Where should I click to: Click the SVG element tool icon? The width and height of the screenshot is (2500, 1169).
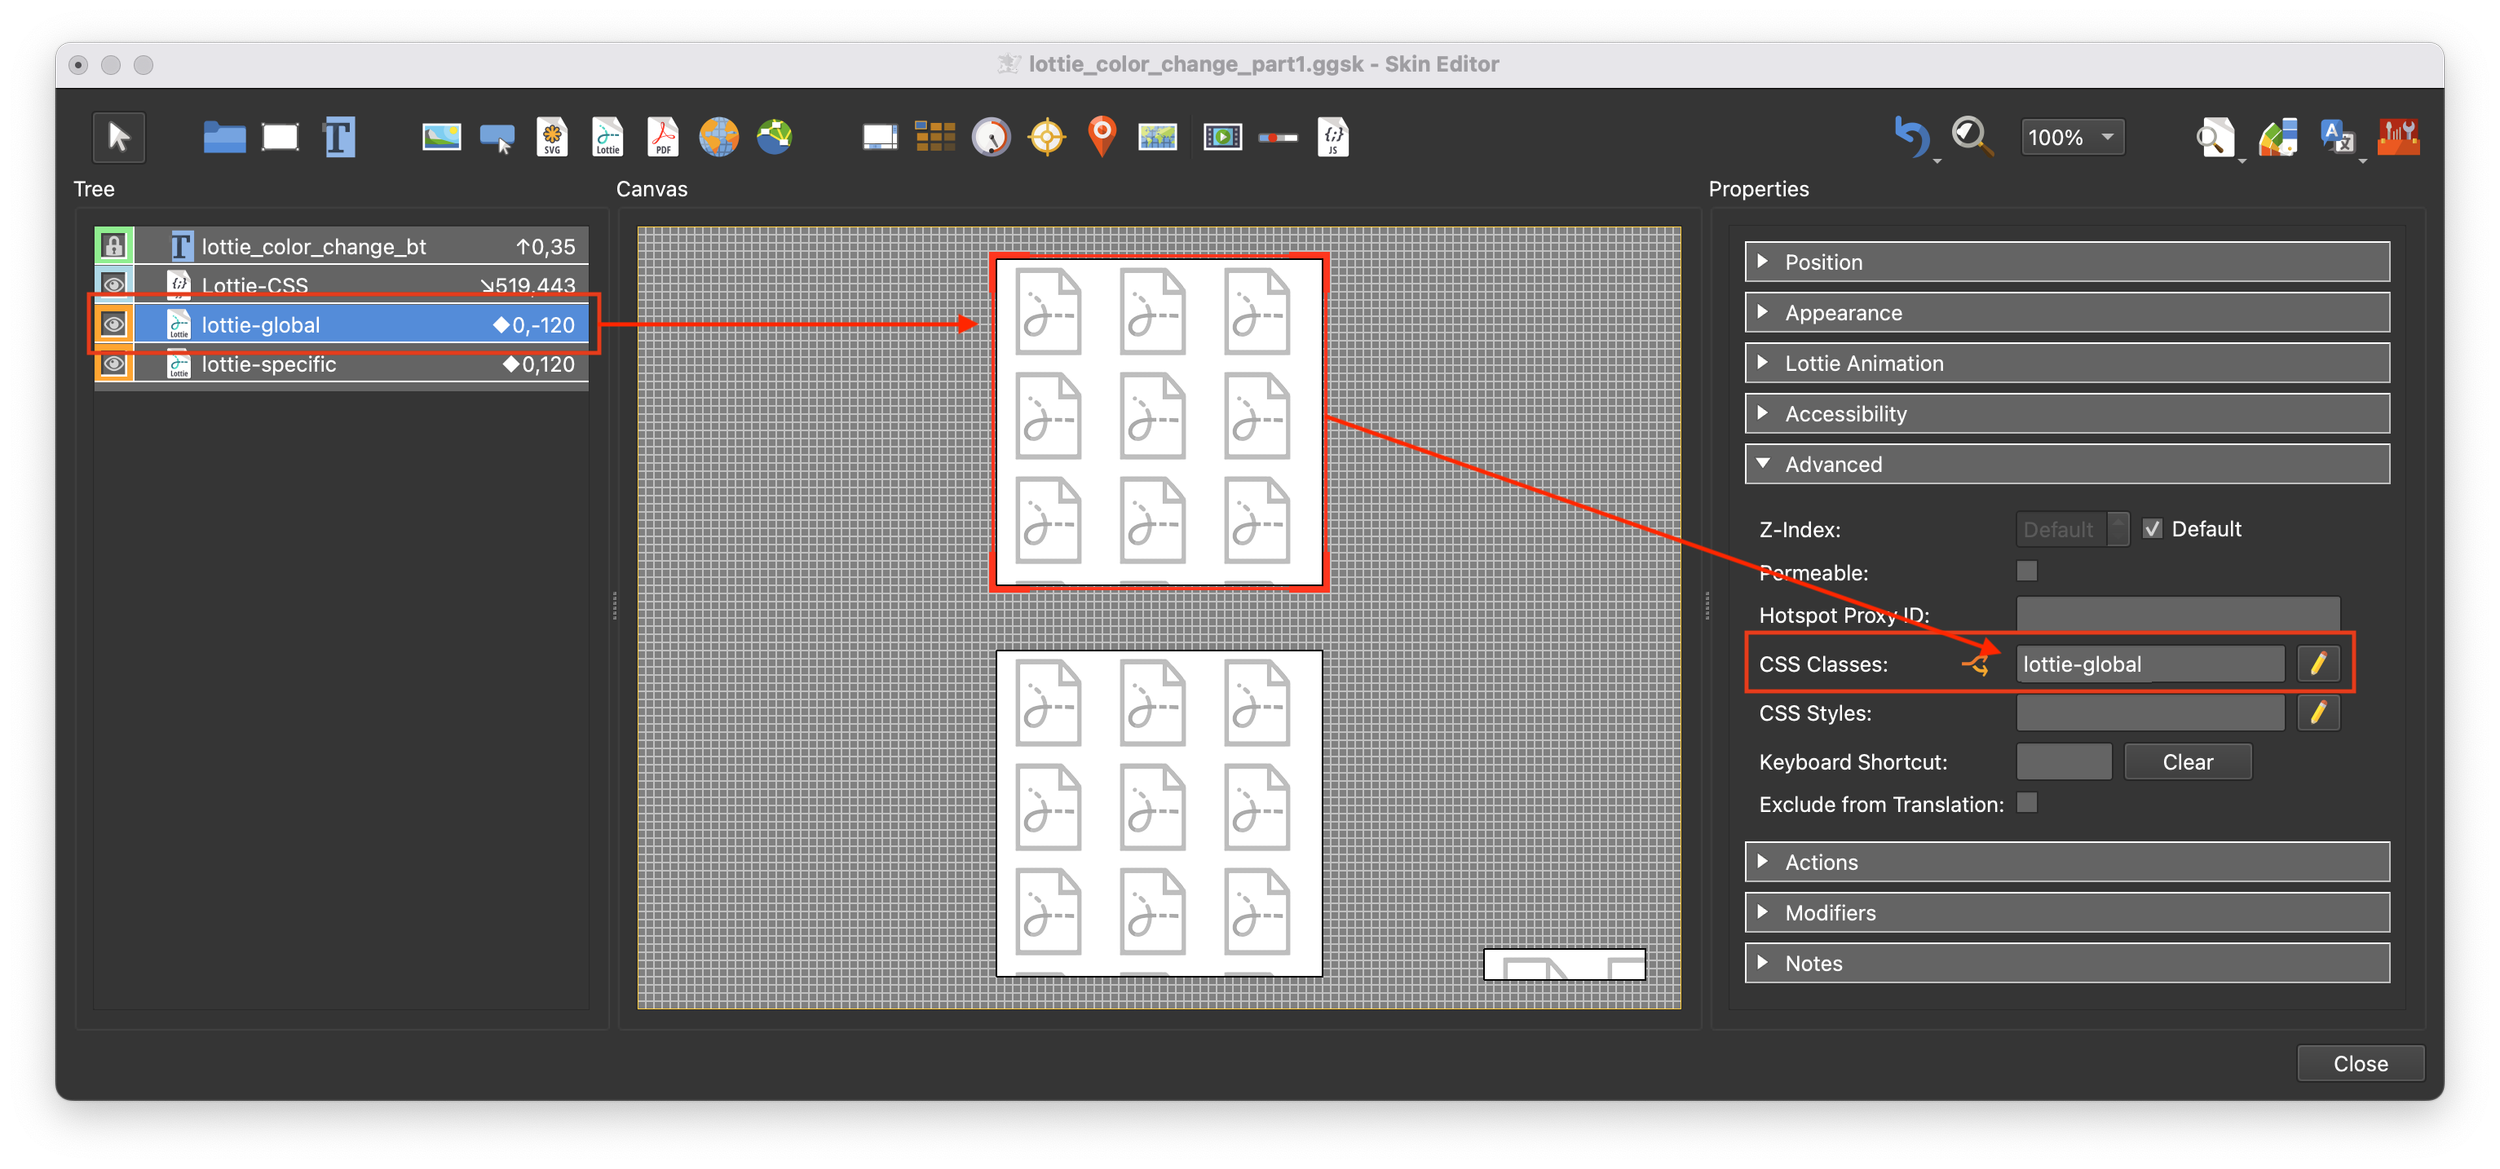point(552,137)
